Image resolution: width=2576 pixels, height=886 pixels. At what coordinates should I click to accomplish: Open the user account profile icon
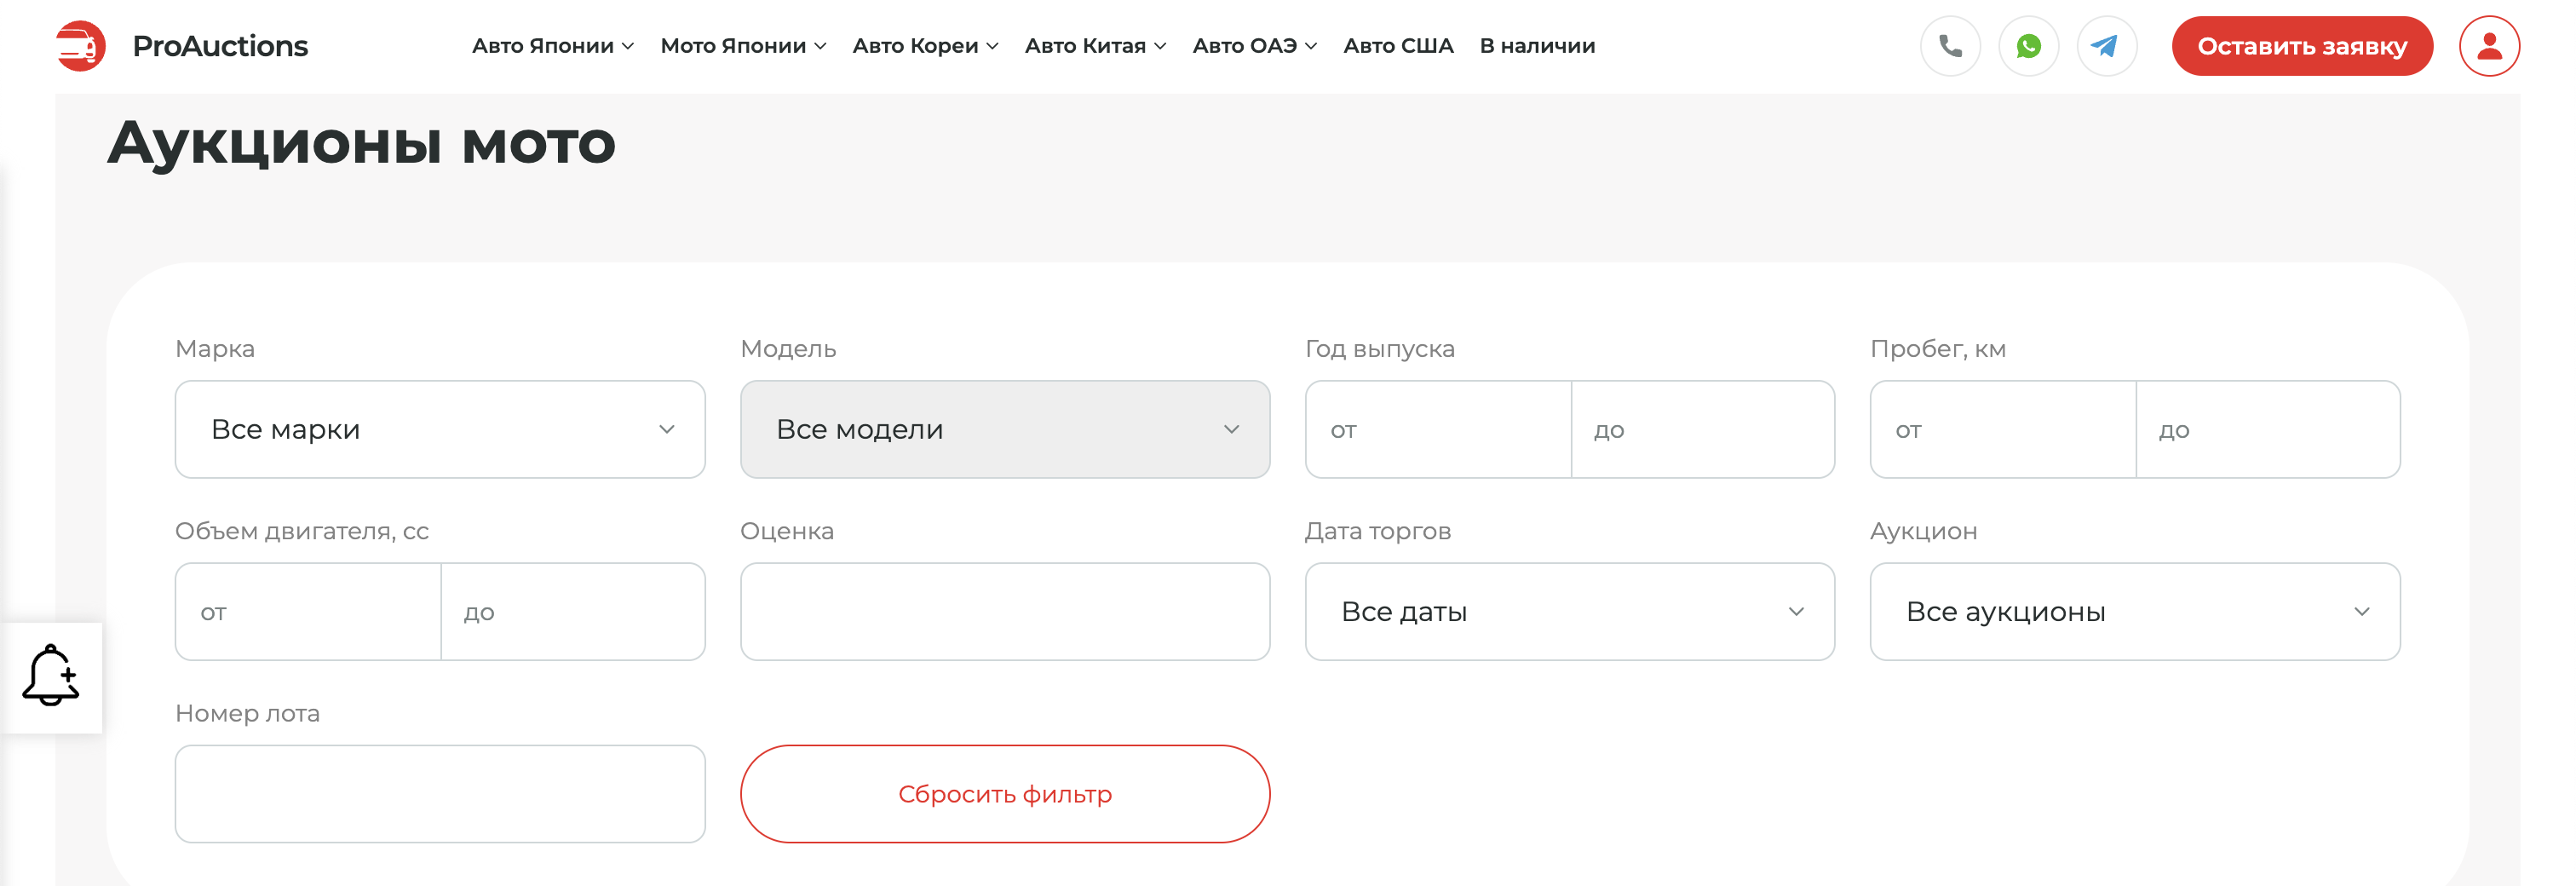pos(2489,46)
